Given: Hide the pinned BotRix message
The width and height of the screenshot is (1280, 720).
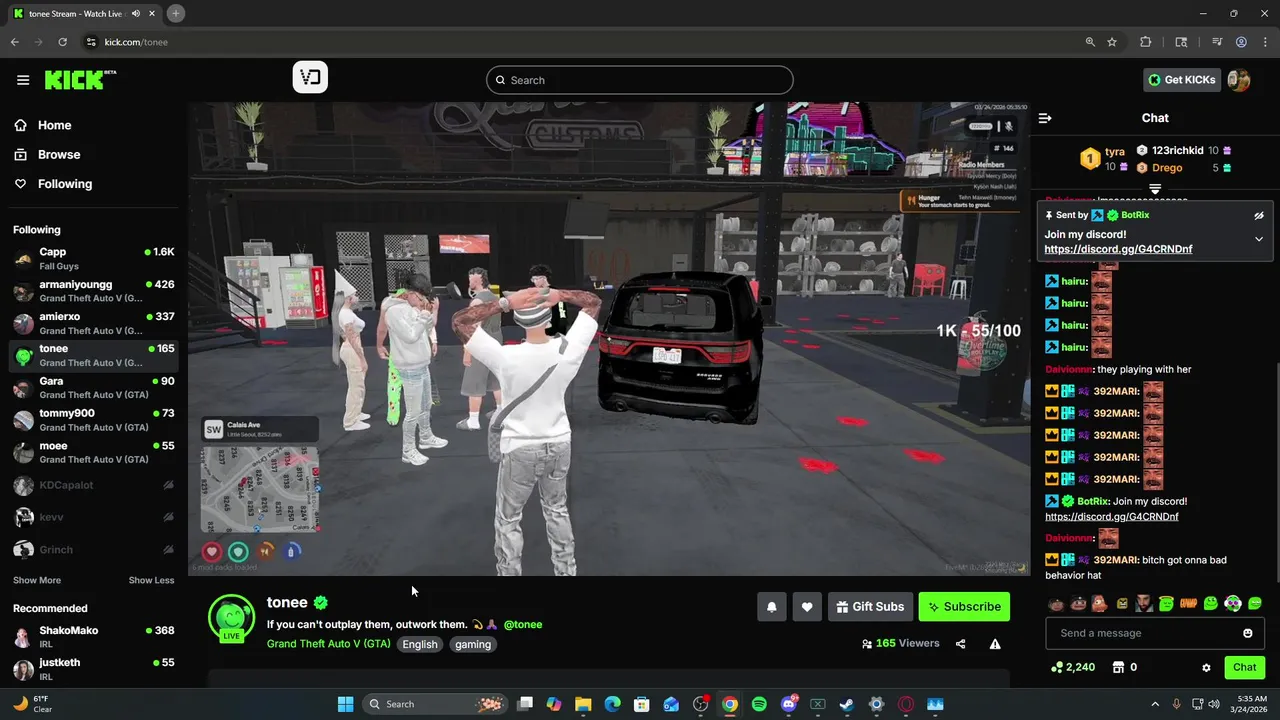Looking at the screenshot, I should [x=1259, y=215].
